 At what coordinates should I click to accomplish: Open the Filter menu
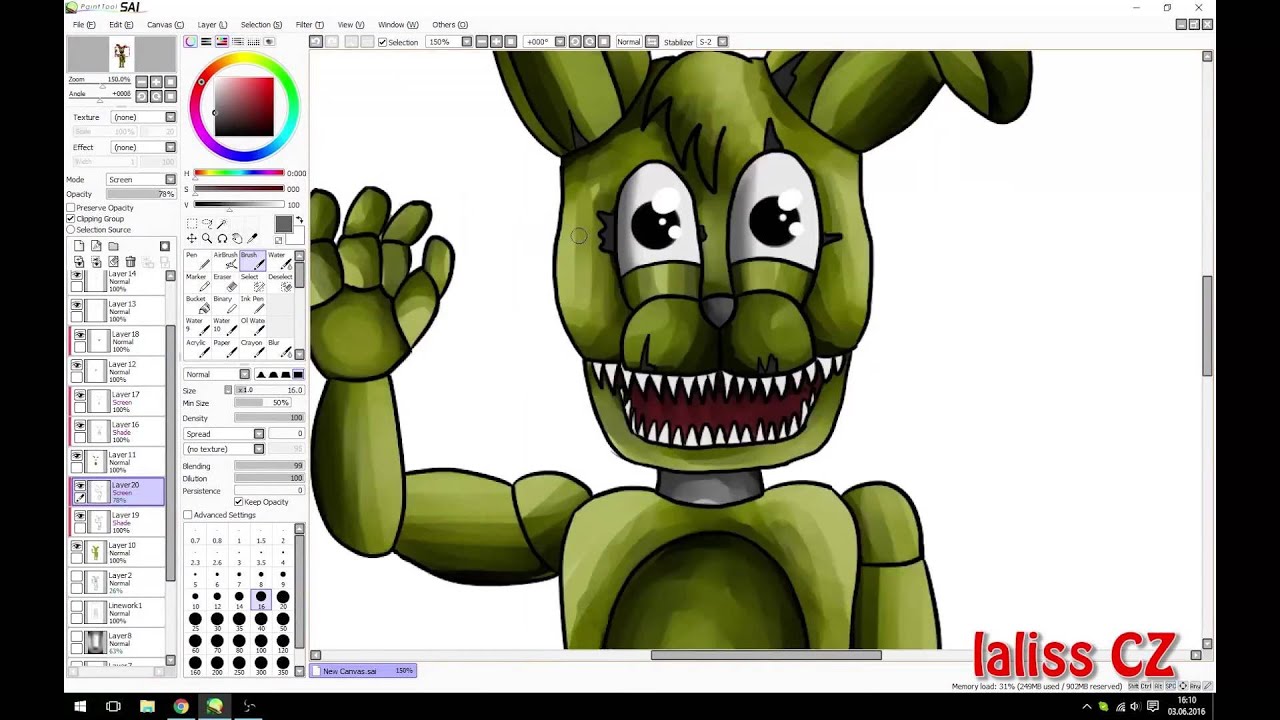tap(309, 25)
